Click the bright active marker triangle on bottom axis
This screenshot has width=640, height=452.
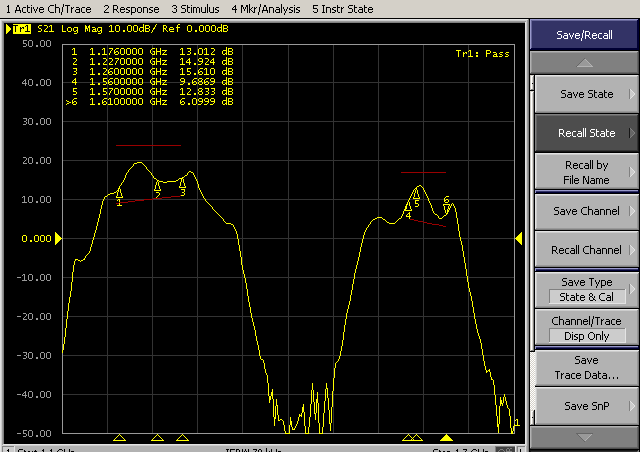(447, 438)
